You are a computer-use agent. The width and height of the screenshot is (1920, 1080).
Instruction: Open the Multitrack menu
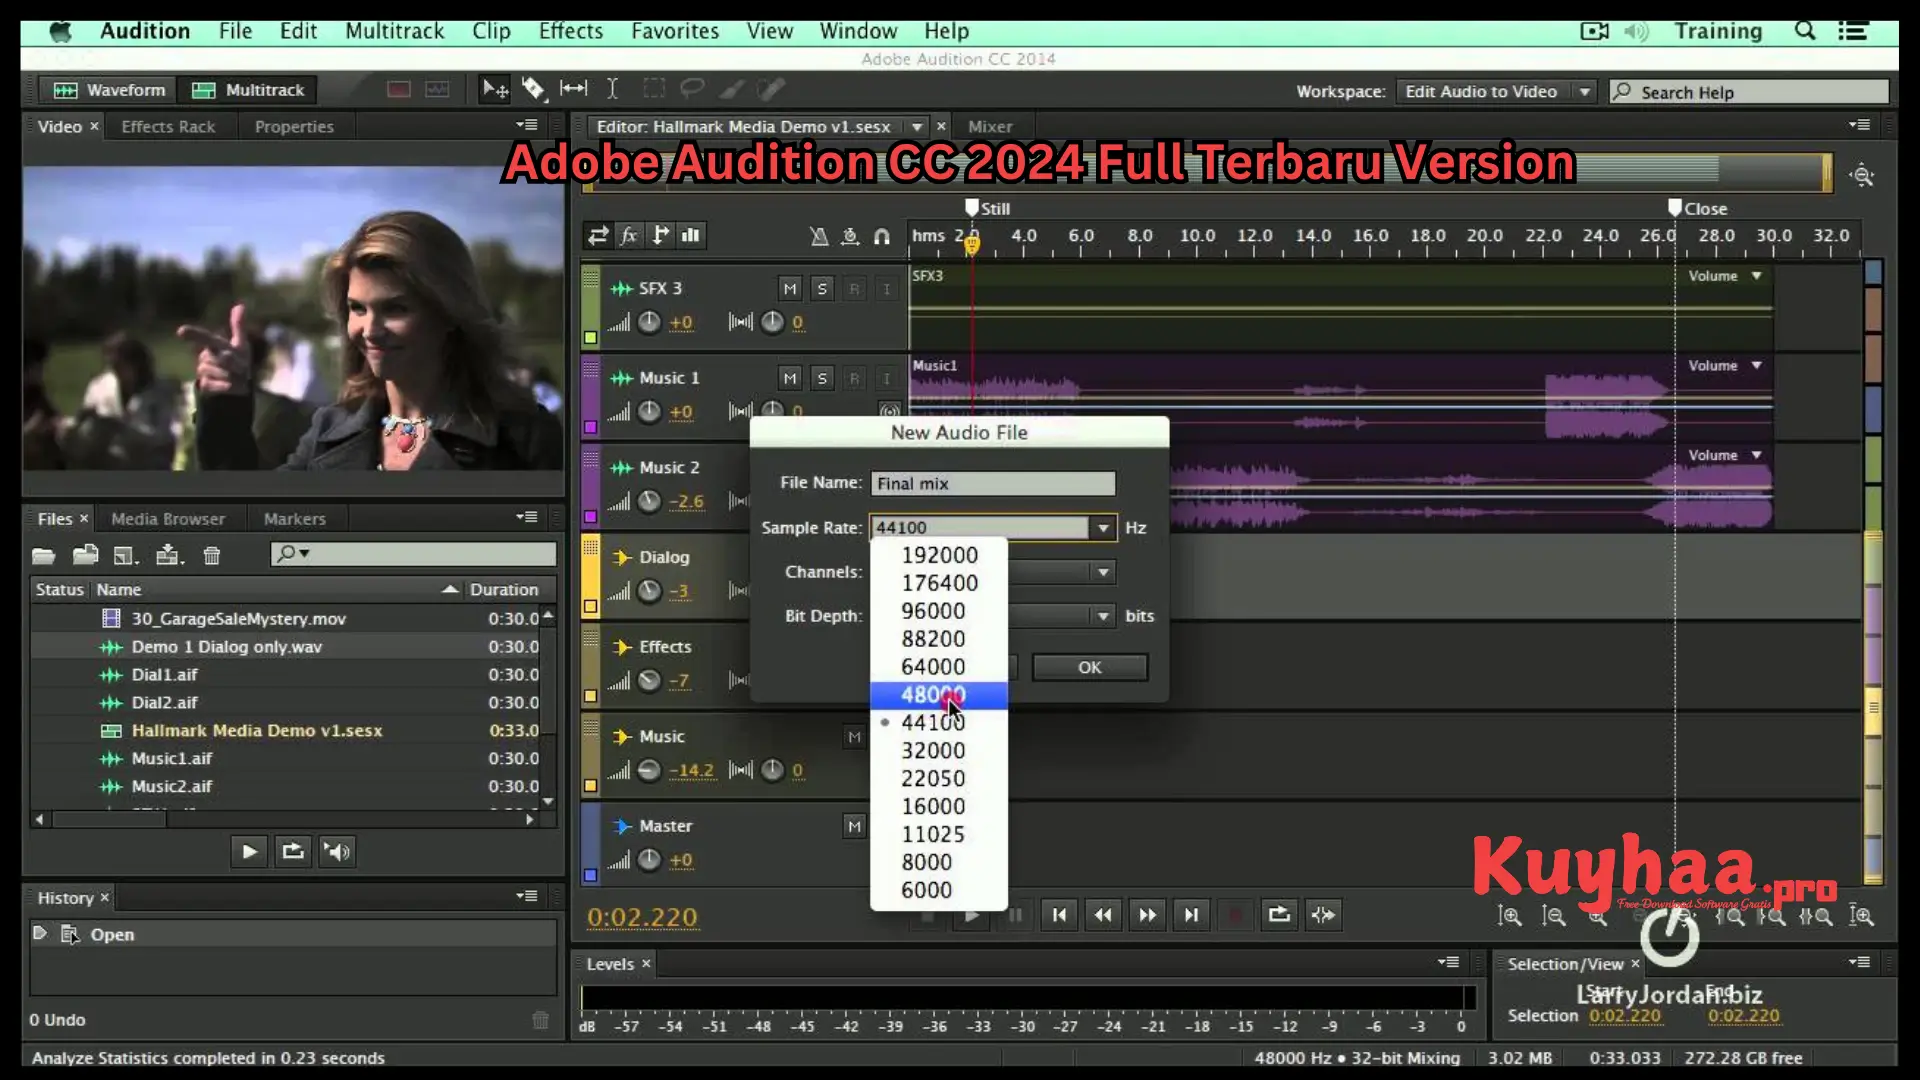pos(394,31)
